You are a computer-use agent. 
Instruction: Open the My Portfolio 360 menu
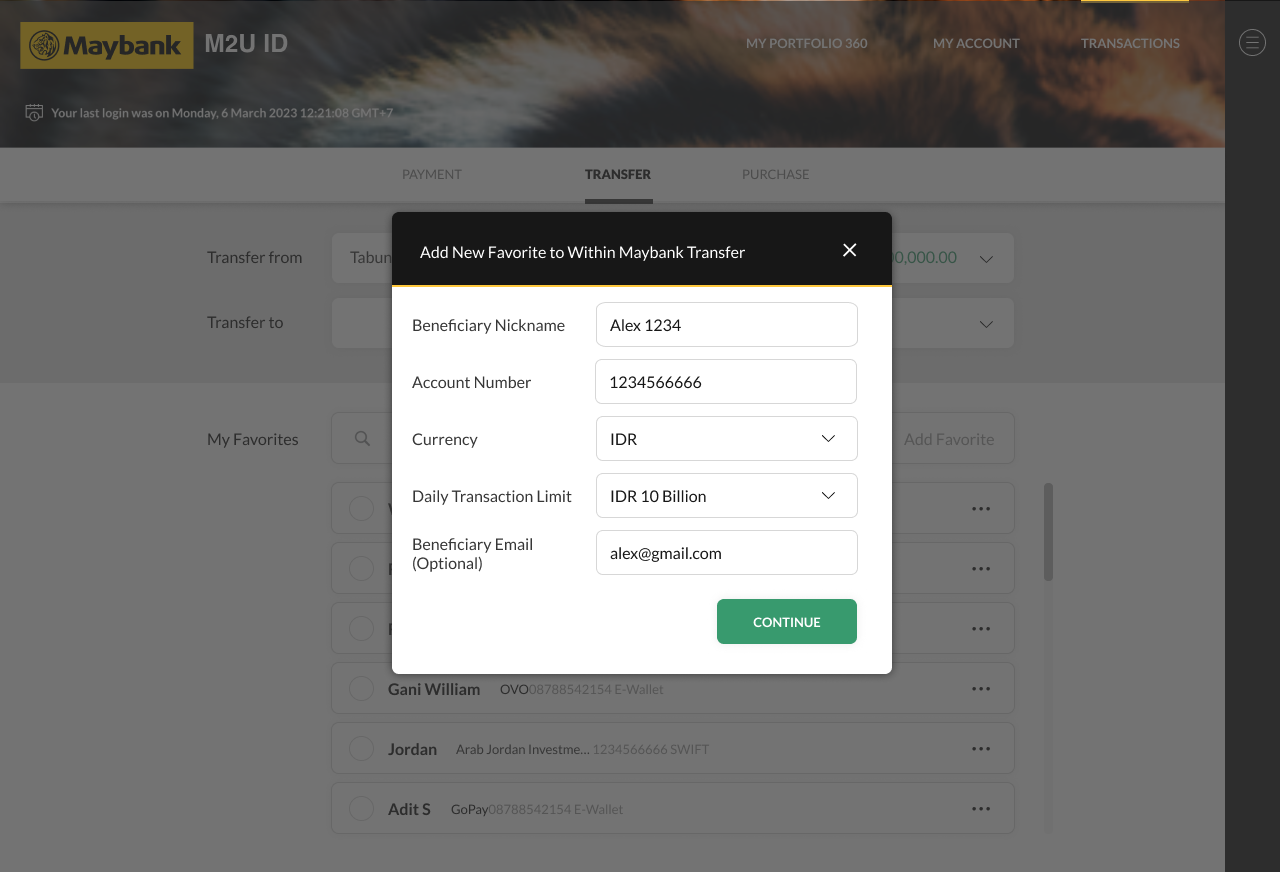(x=806, y=44)
